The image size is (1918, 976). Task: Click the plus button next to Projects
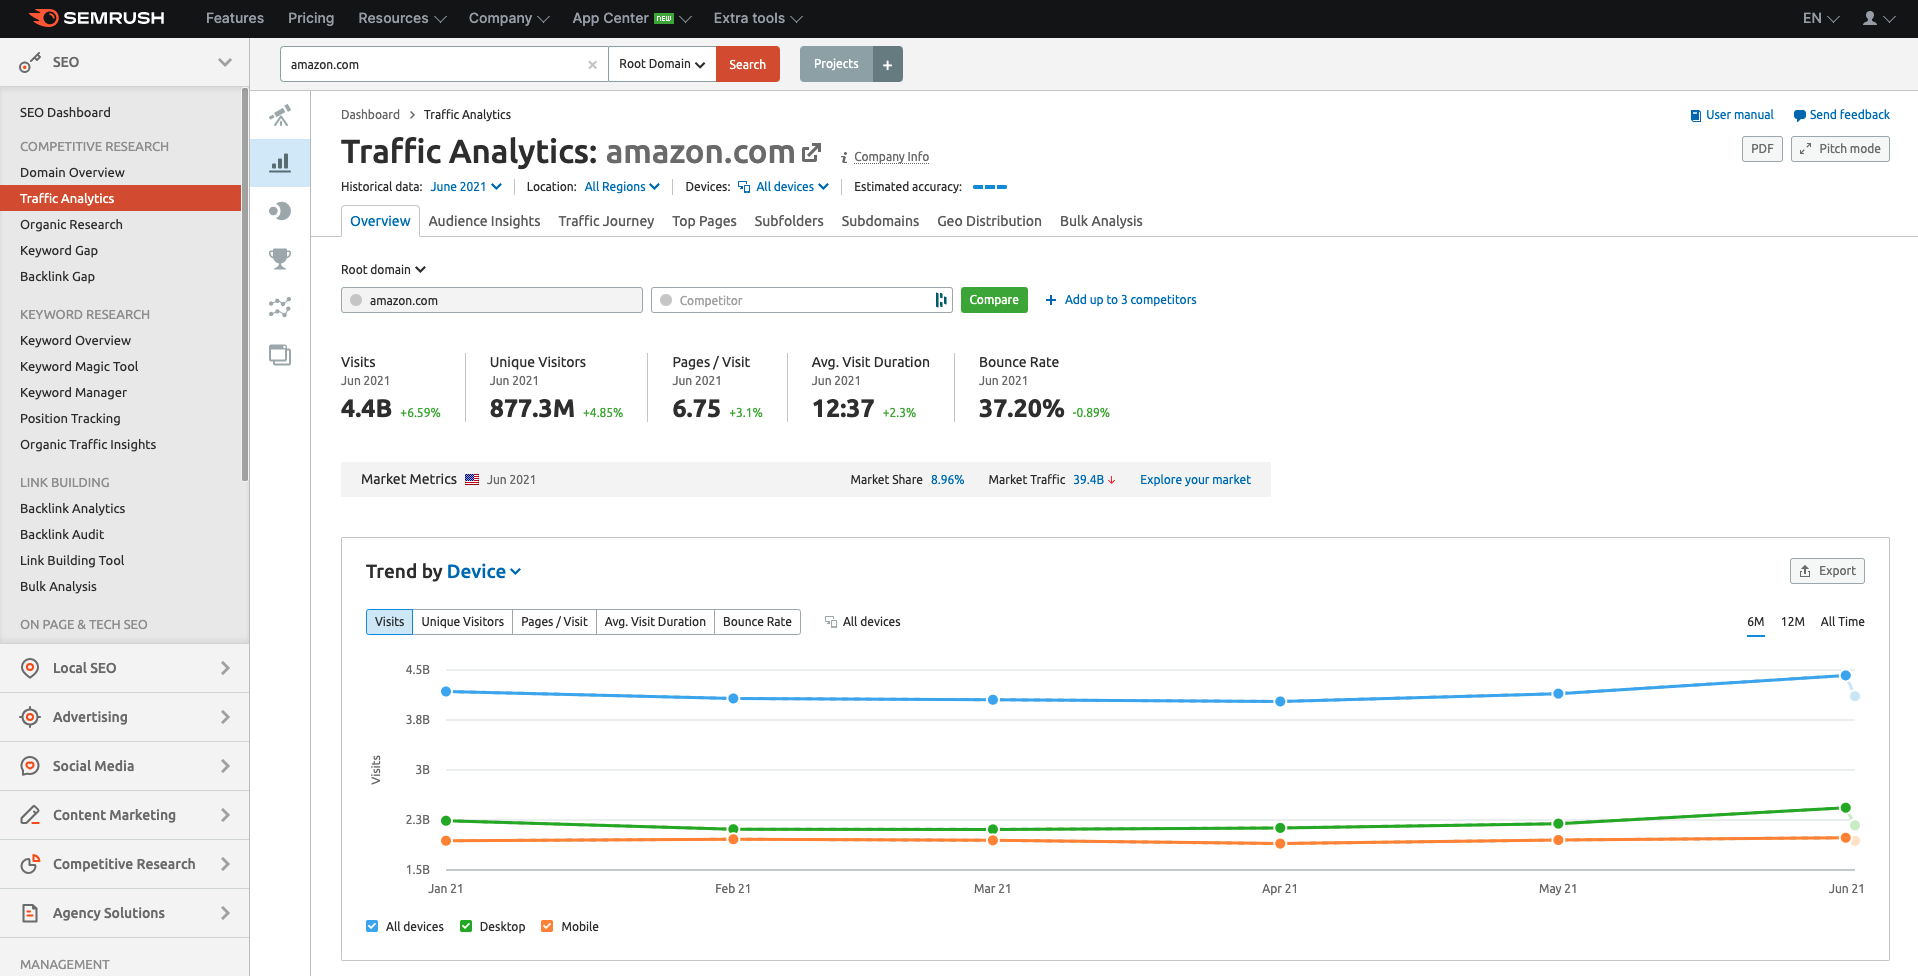[x=887, y=64]
